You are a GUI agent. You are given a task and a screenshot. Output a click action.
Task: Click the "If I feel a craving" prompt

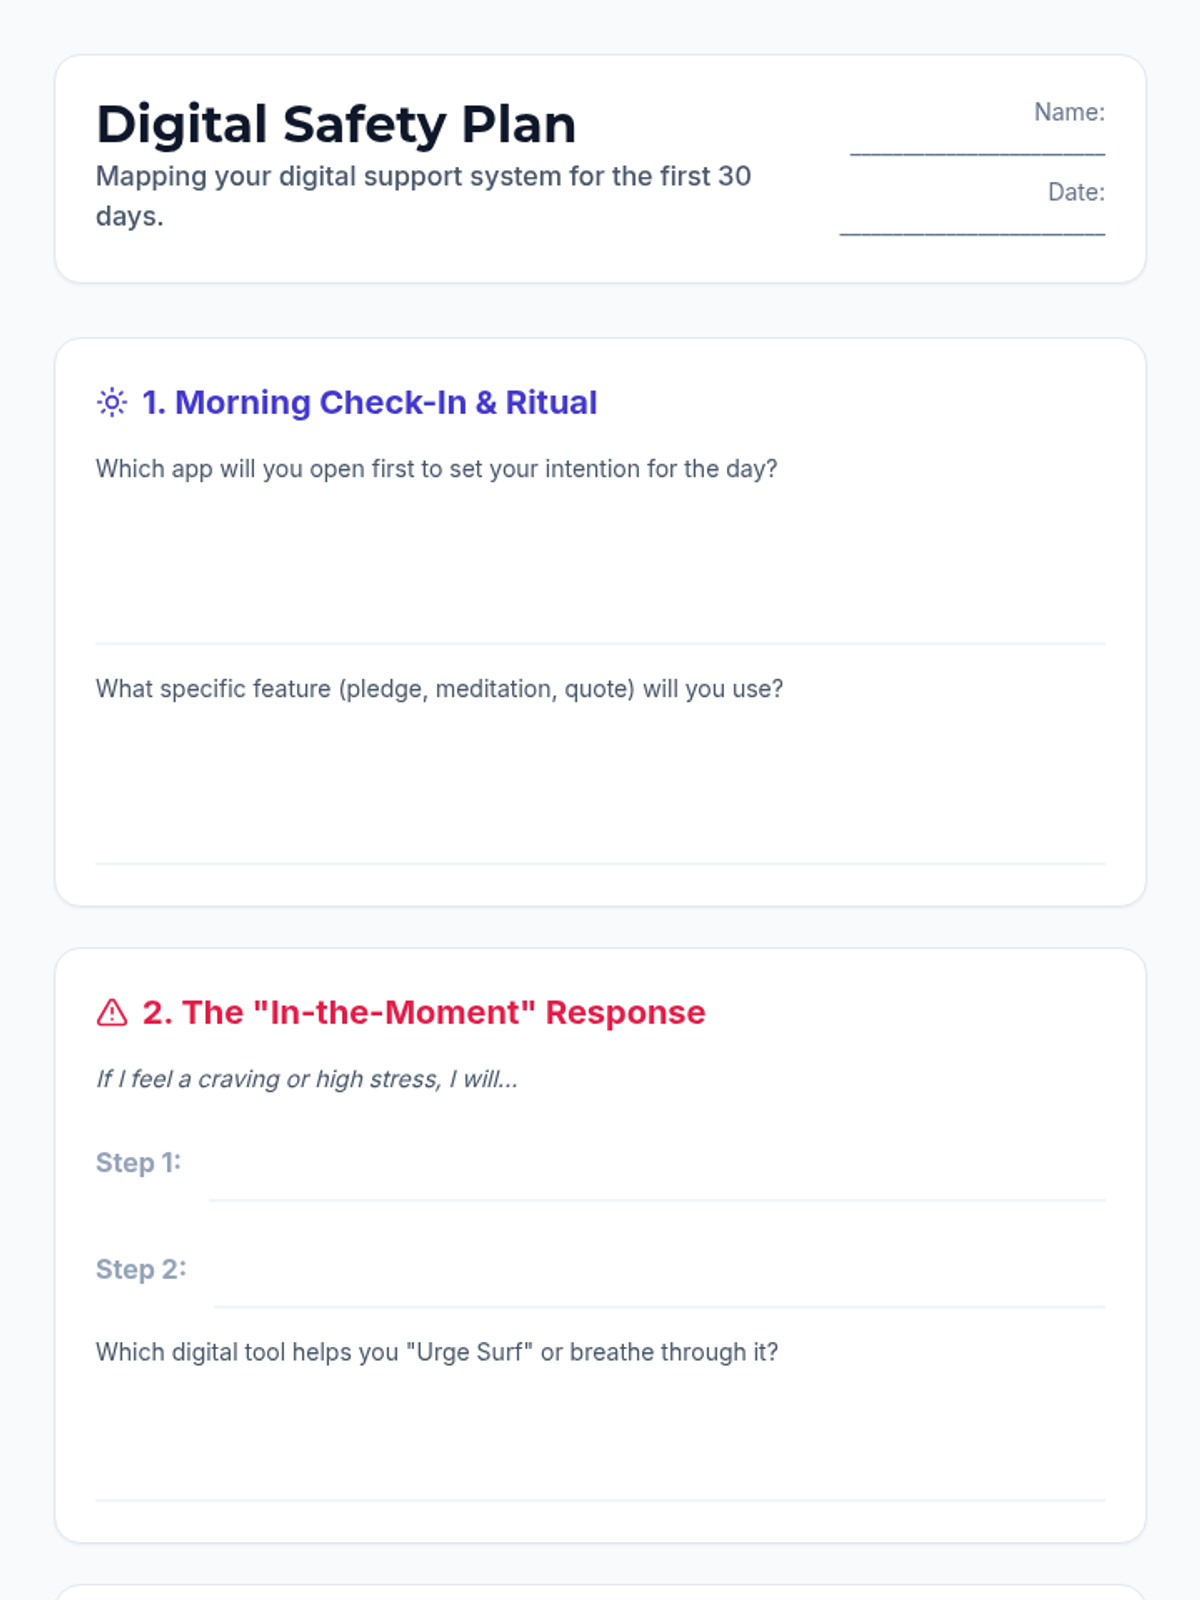(307, 1079)
